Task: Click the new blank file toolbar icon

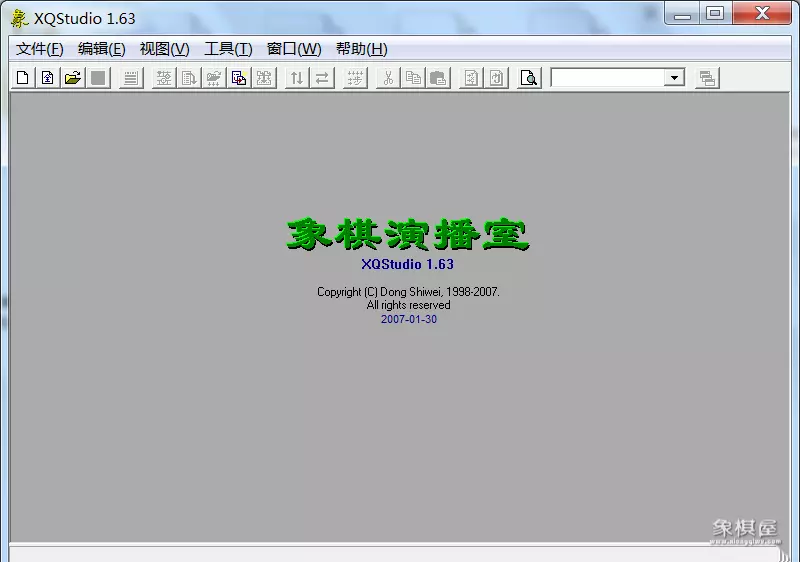Action: pos(23,78)
